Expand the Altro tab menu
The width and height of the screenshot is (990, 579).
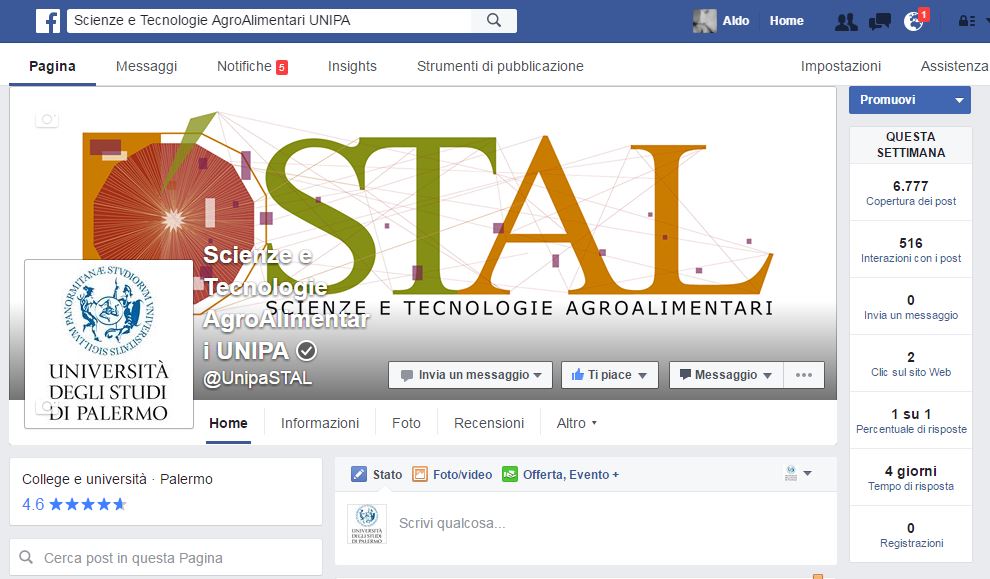(576, 423)
